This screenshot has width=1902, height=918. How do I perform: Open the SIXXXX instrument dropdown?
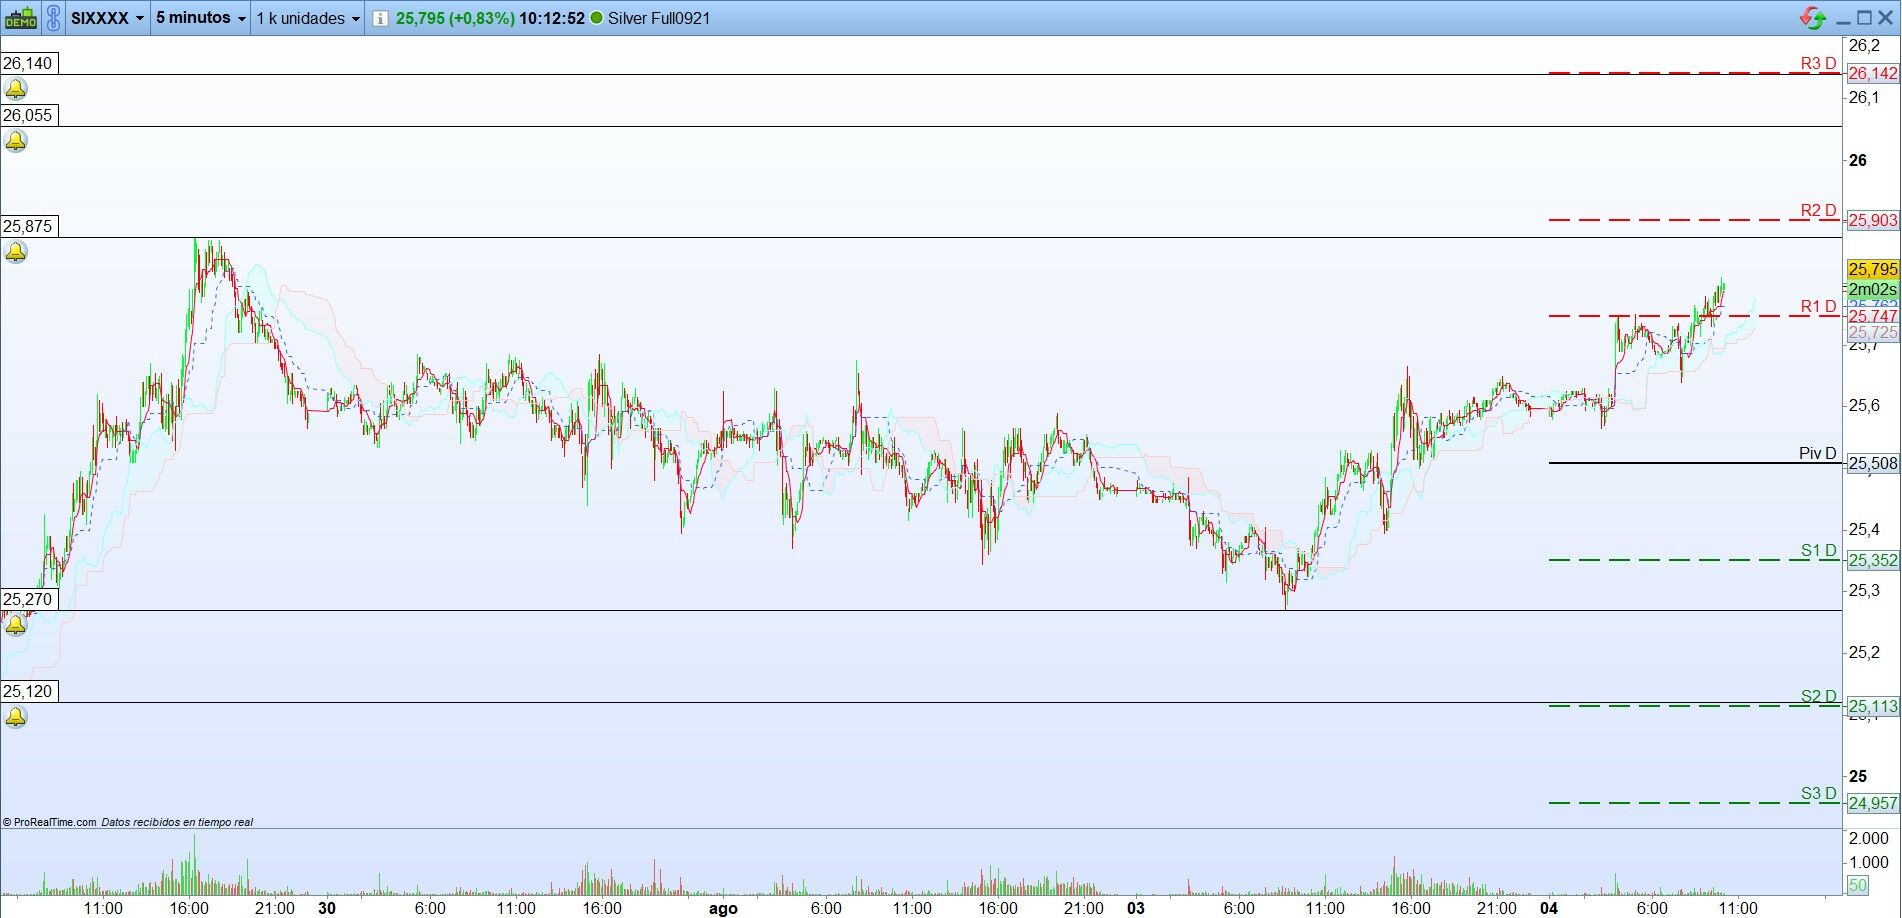coord(108,18)
